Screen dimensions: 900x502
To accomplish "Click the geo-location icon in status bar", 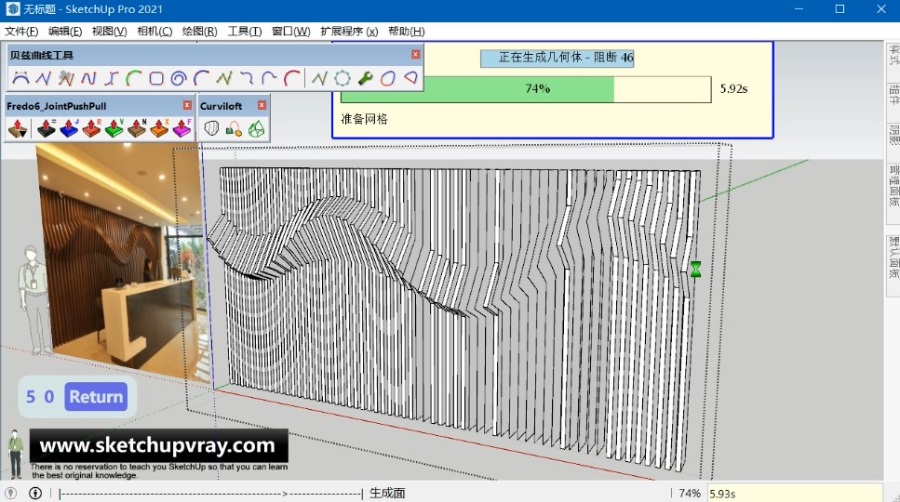I will tap(11, 493).
